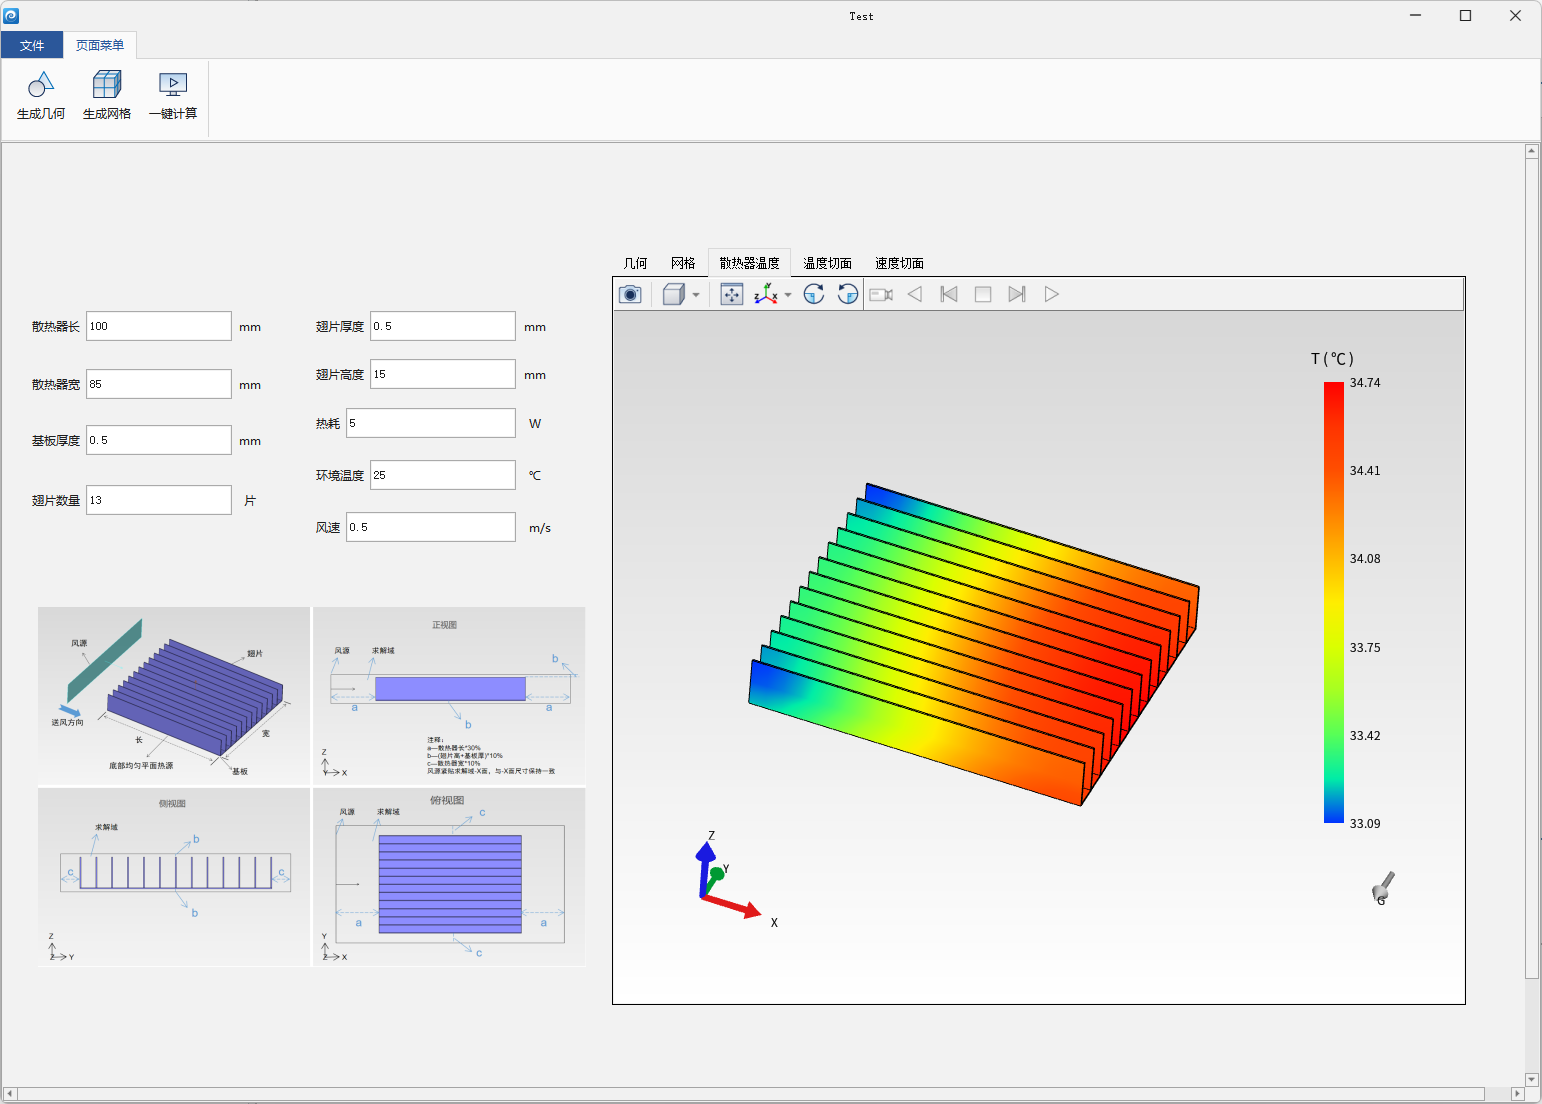This screenshot has height=1104, width=1542.
Task: Click the temperature color legend bar
Action: [1334, 602]
